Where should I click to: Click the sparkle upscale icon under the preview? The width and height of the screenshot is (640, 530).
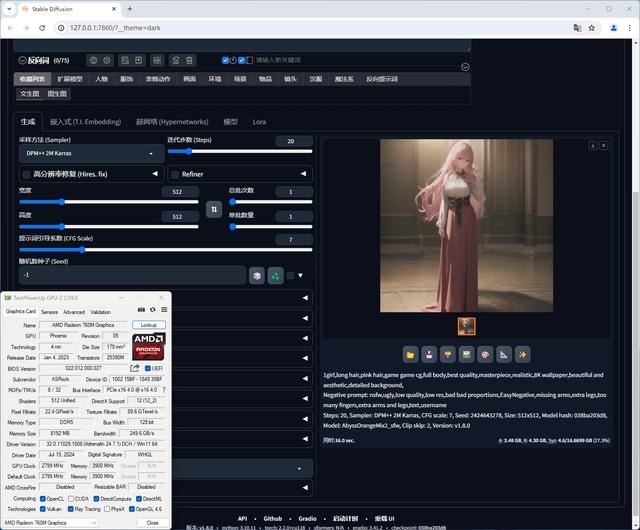coord(522,354)
